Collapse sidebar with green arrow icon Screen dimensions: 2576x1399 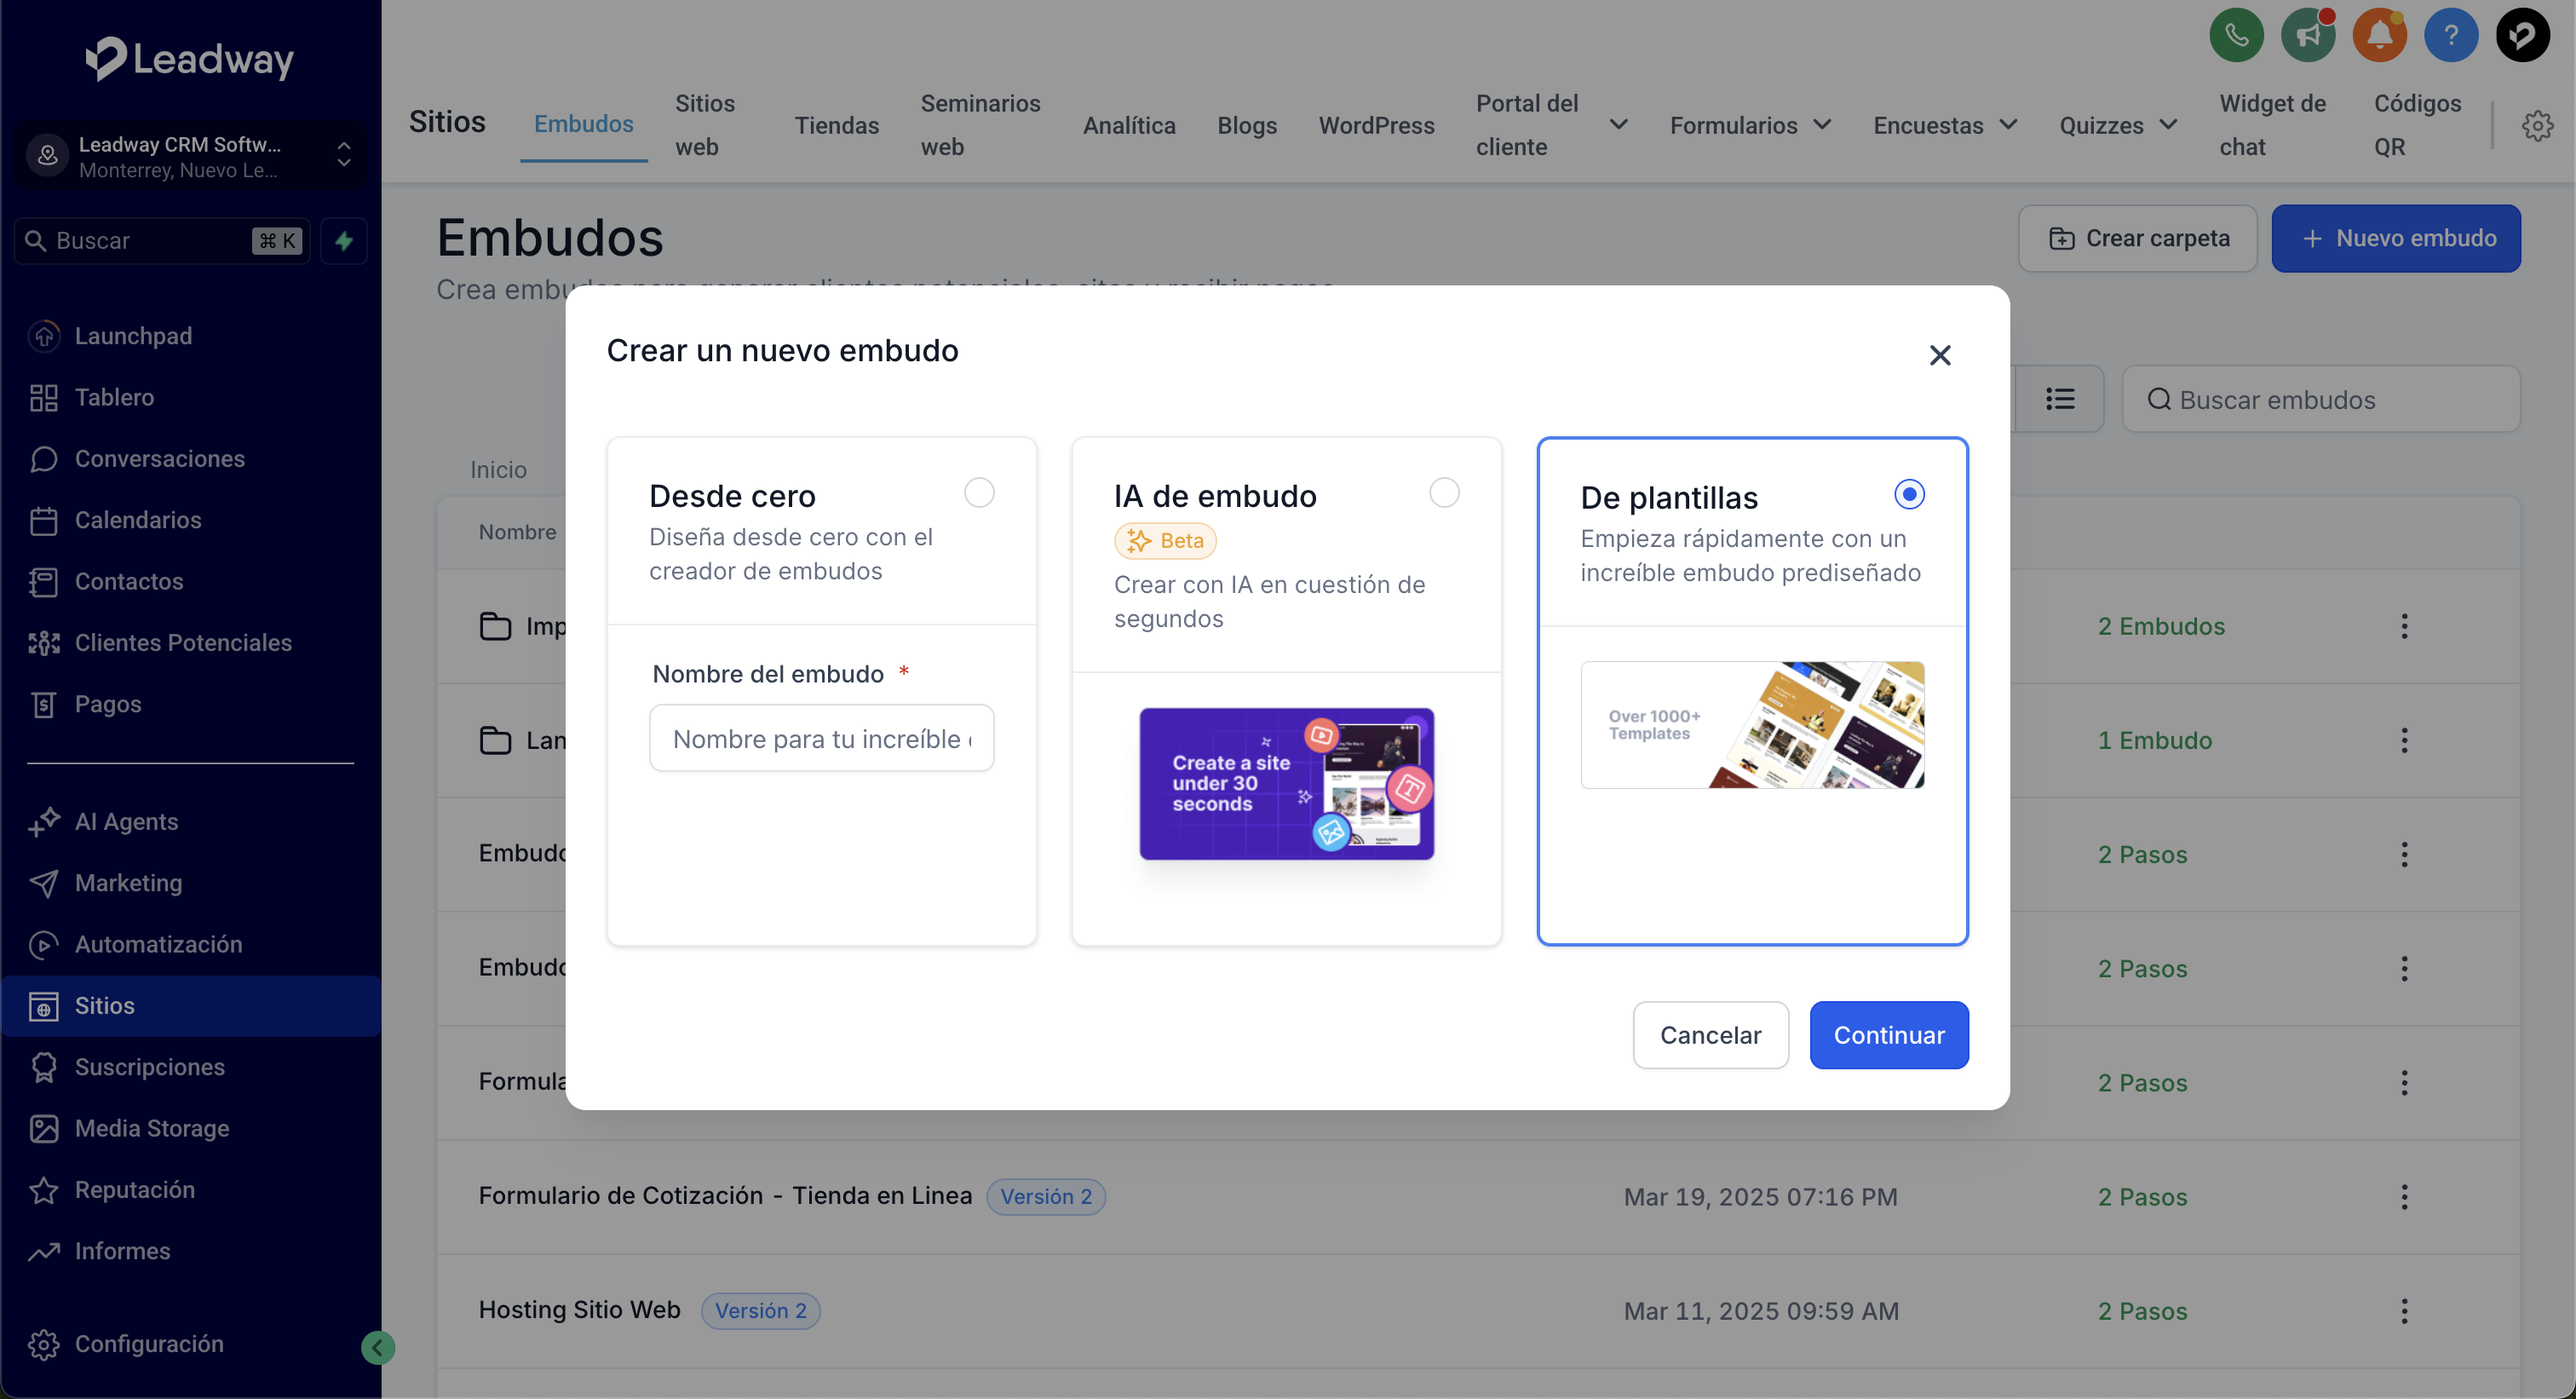point(377,1347)
